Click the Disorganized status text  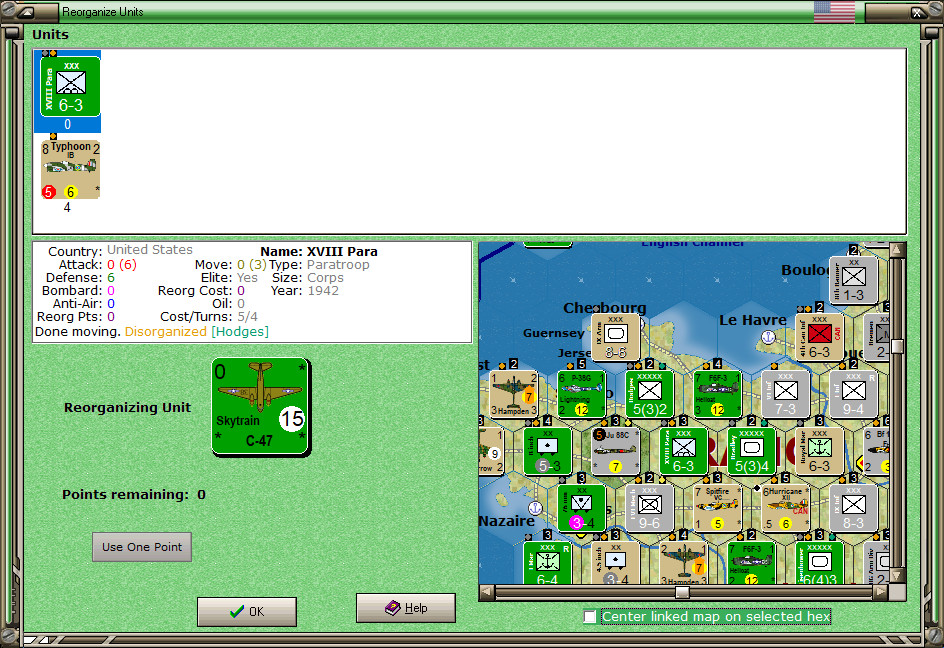tap(166, 331)
